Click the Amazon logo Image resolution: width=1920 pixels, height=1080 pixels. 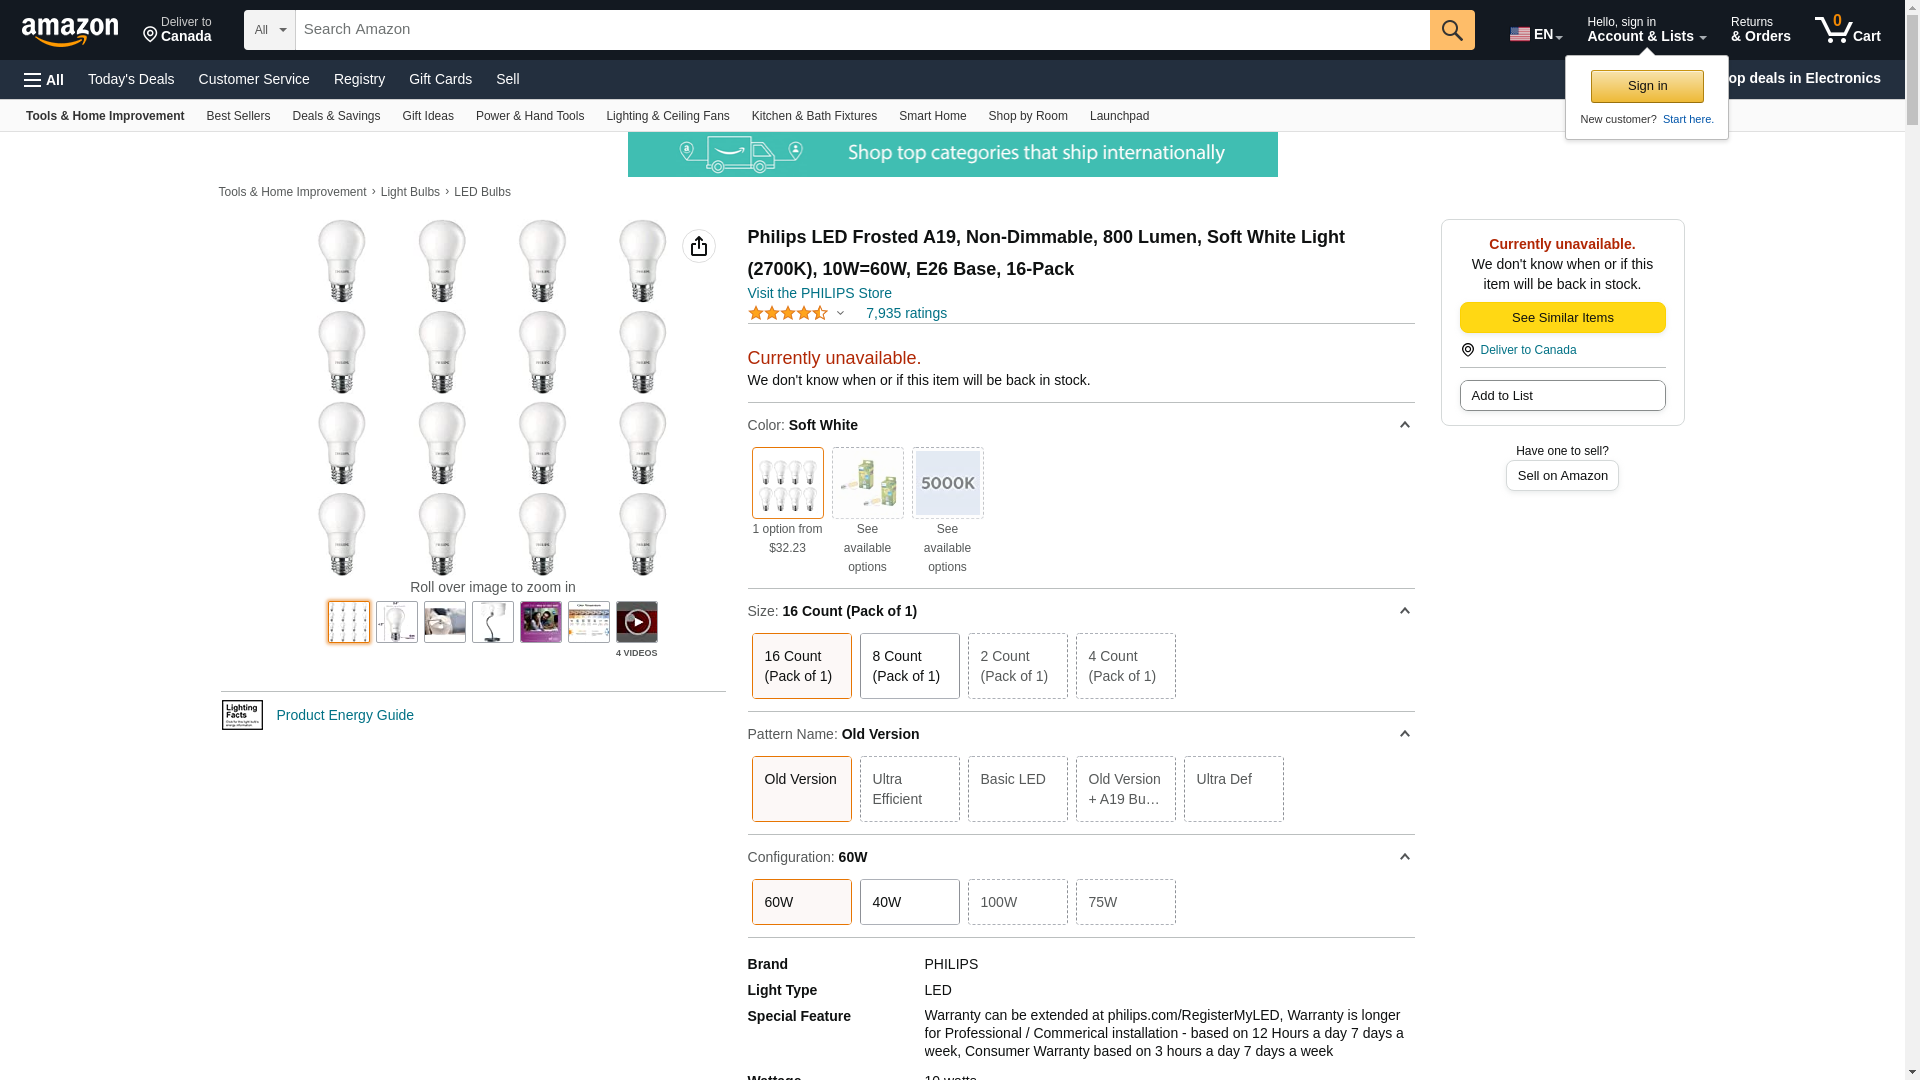[70, 31]
